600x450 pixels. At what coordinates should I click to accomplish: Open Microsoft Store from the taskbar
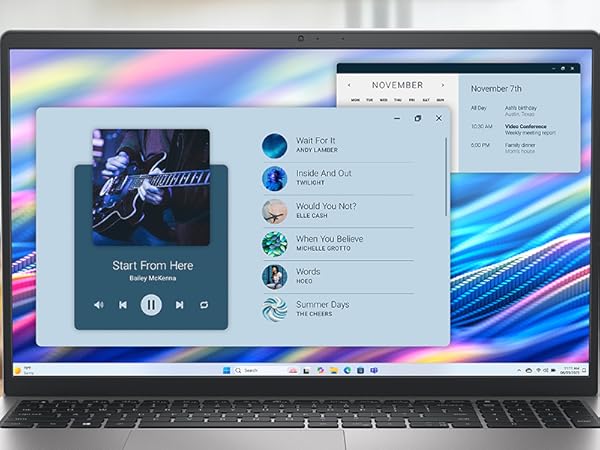pos(360,370)
